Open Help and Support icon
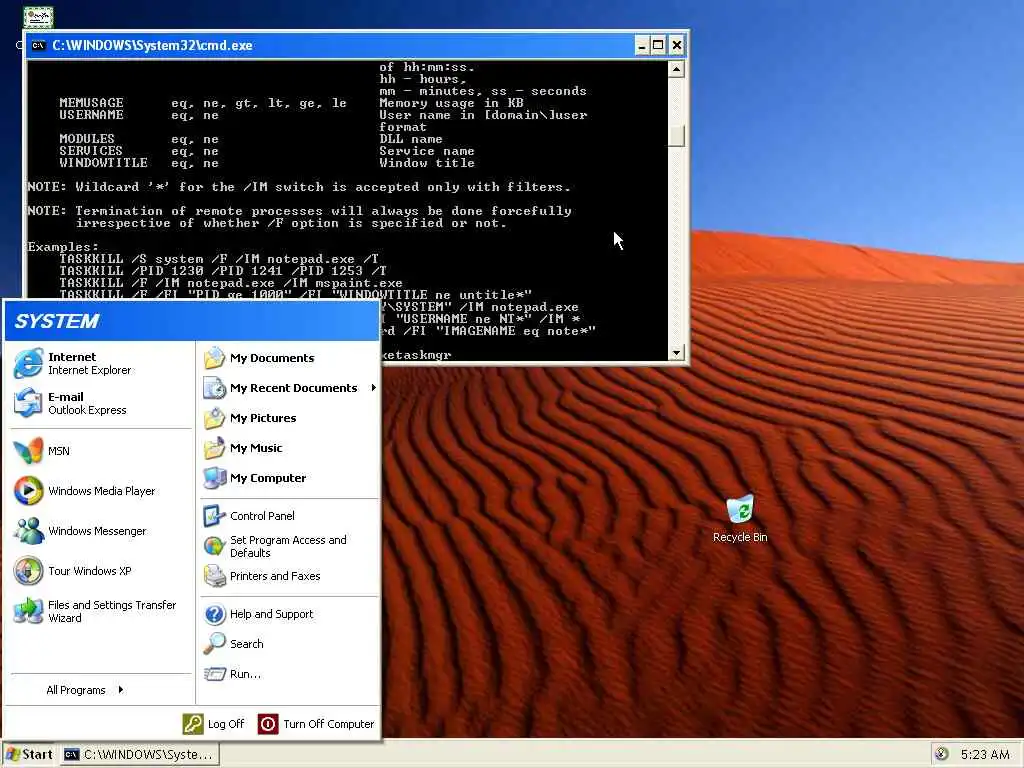Viewport: 1024px width, 768px height. (x=214, y=614)
